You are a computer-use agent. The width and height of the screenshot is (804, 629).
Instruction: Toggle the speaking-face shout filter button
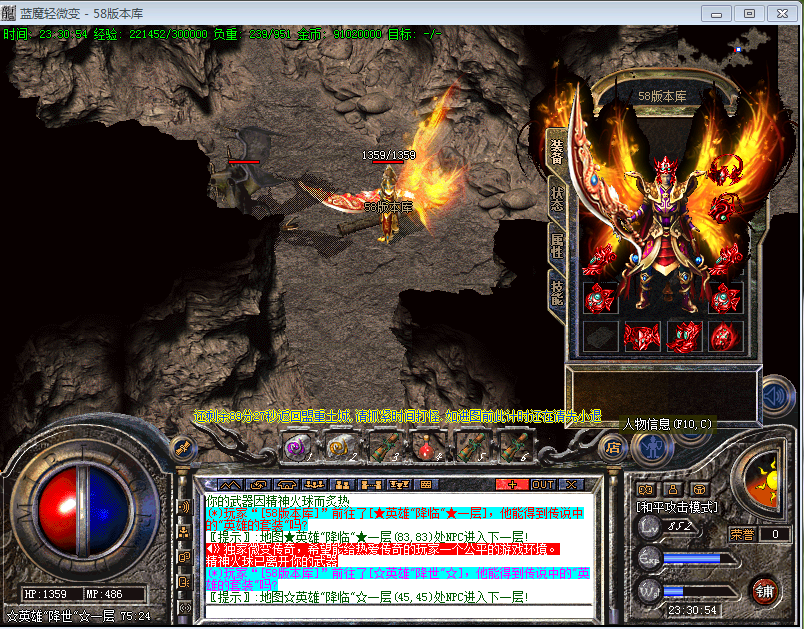(185, 582)
